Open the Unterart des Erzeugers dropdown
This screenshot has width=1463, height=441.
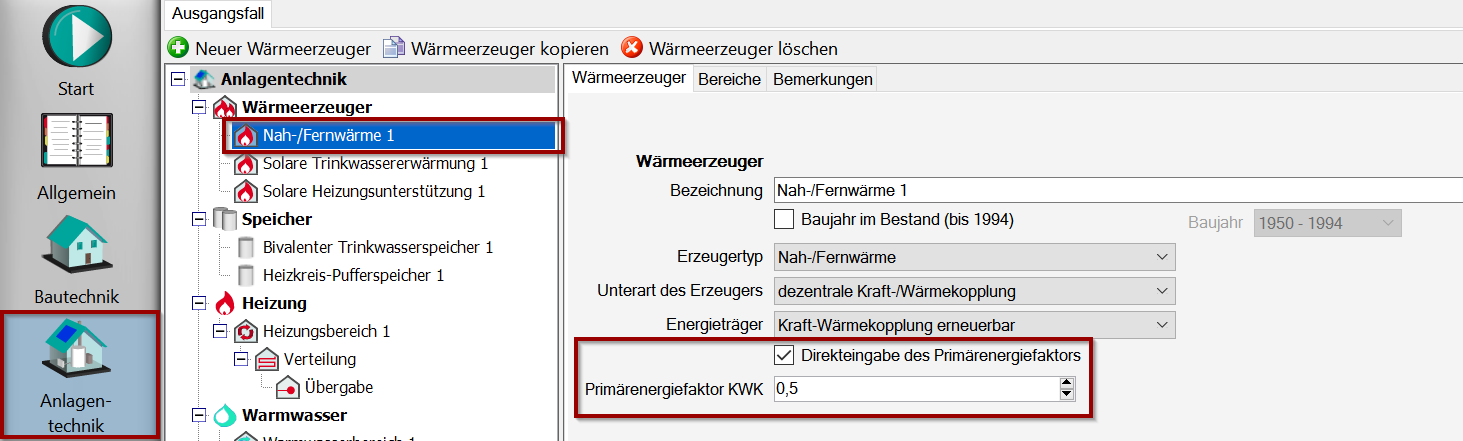pyautogui.click(x=975, y=291)
